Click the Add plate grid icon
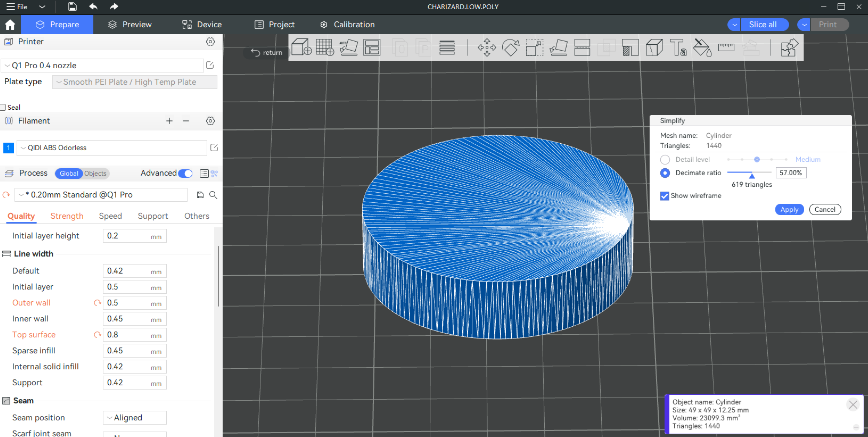The width and height of the screenshot is (868, 437). click(325, 47)
